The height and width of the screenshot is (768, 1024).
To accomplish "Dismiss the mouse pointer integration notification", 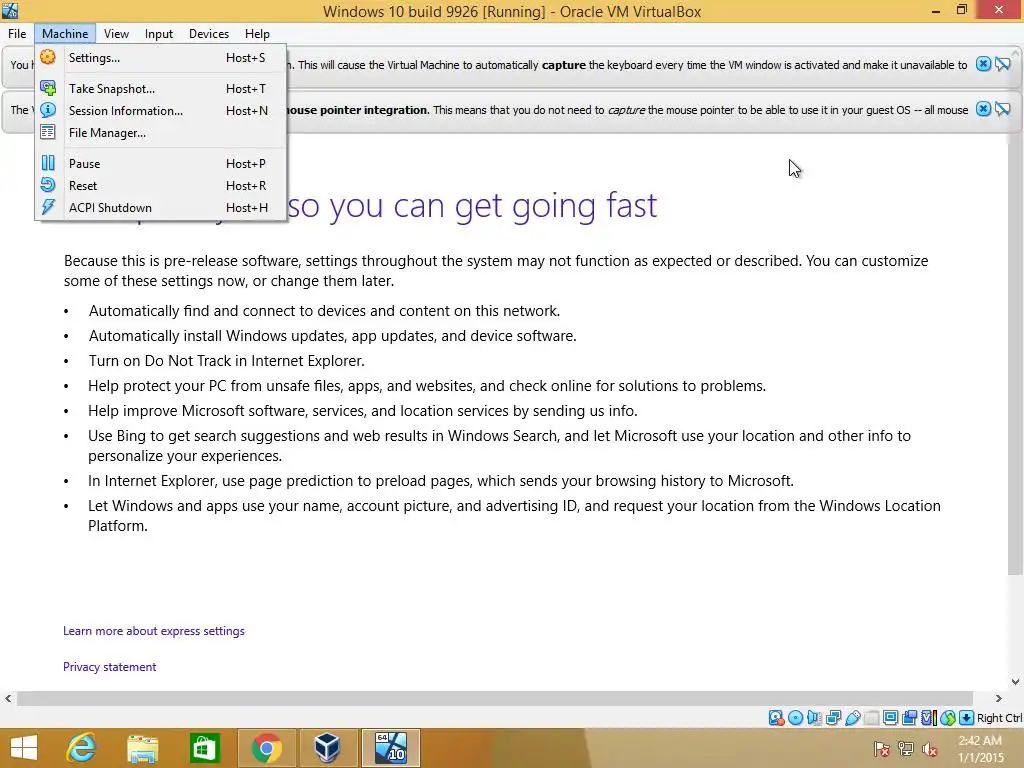I will coord(983,109).
